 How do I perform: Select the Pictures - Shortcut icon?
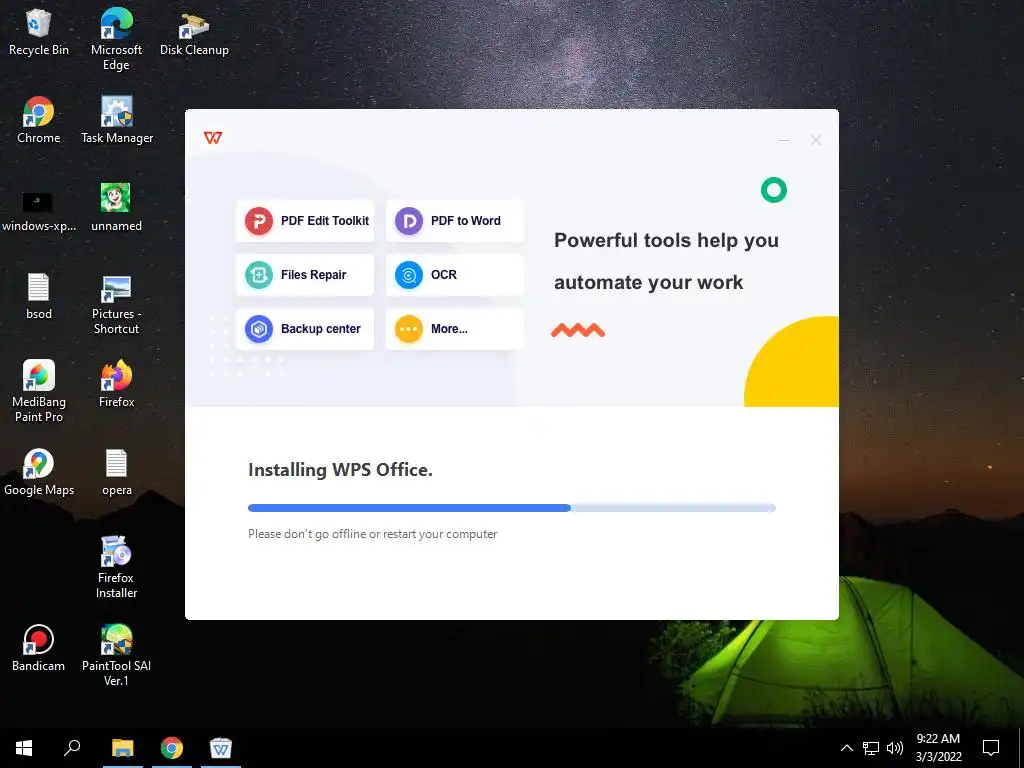[116, 305]
